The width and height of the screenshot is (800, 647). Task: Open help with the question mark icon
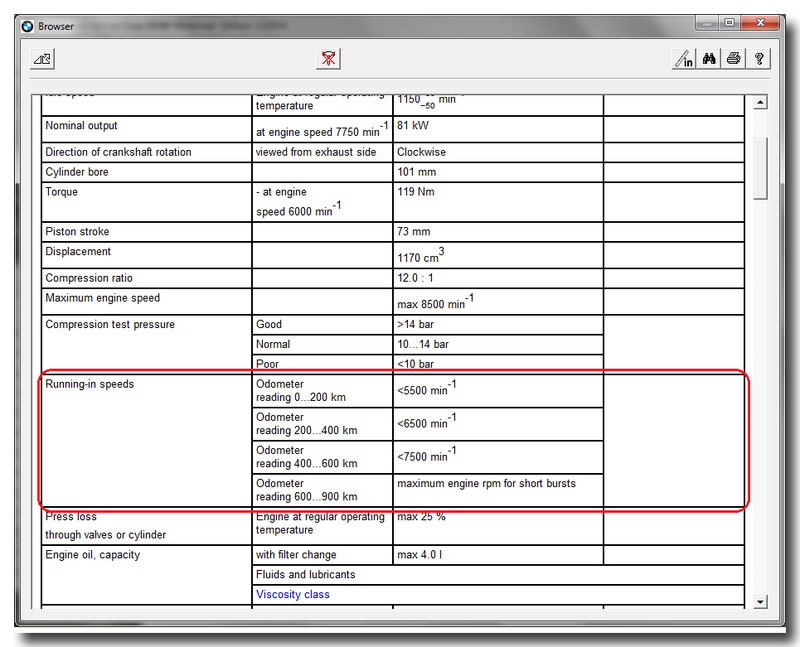coord(759,59)
